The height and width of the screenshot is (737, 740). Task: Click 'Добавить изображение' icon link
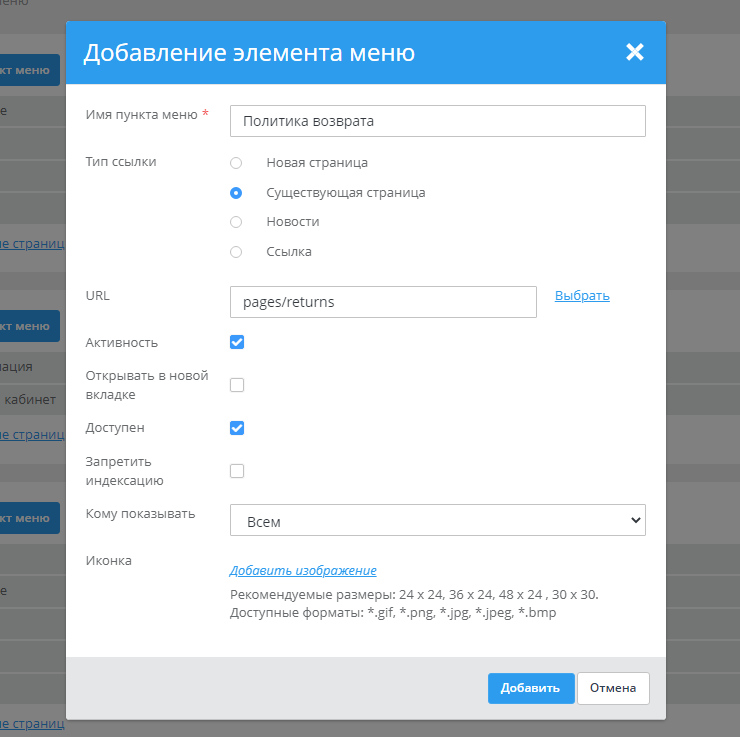[x=303, y=571]
